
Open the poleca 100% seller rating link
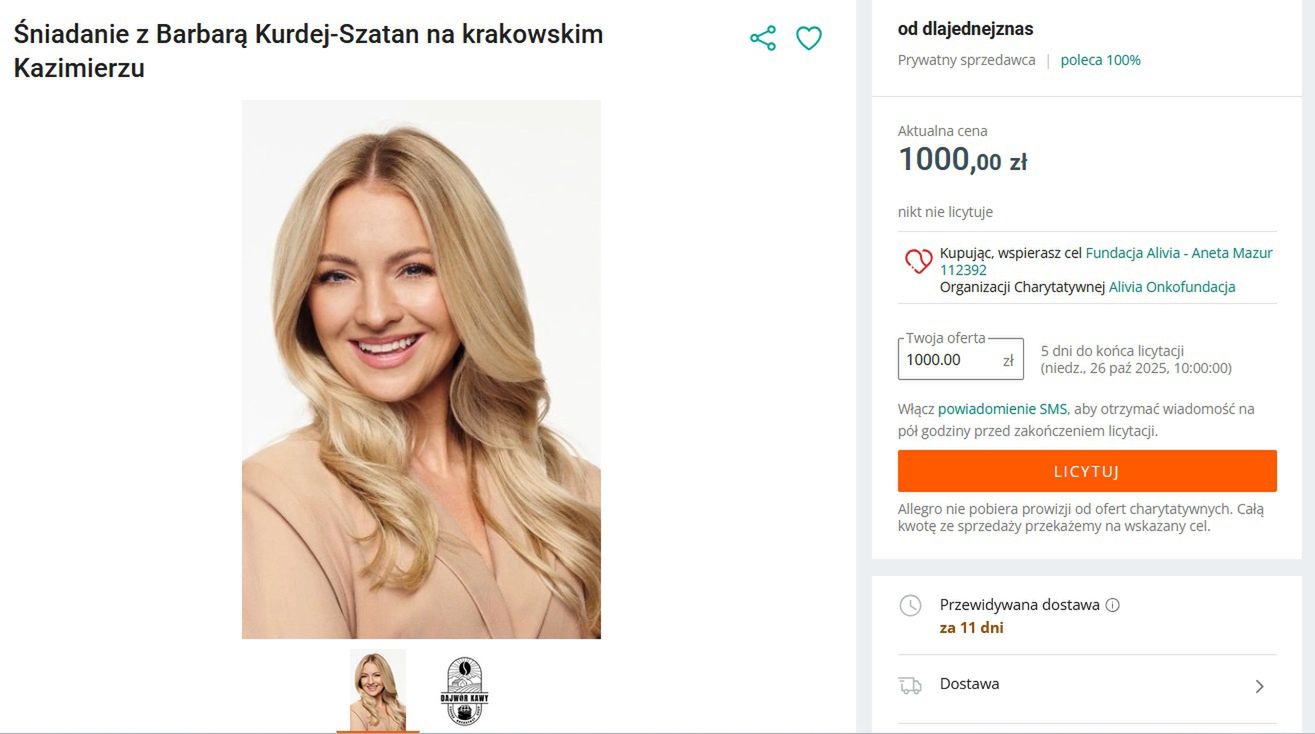point(1100,60)
